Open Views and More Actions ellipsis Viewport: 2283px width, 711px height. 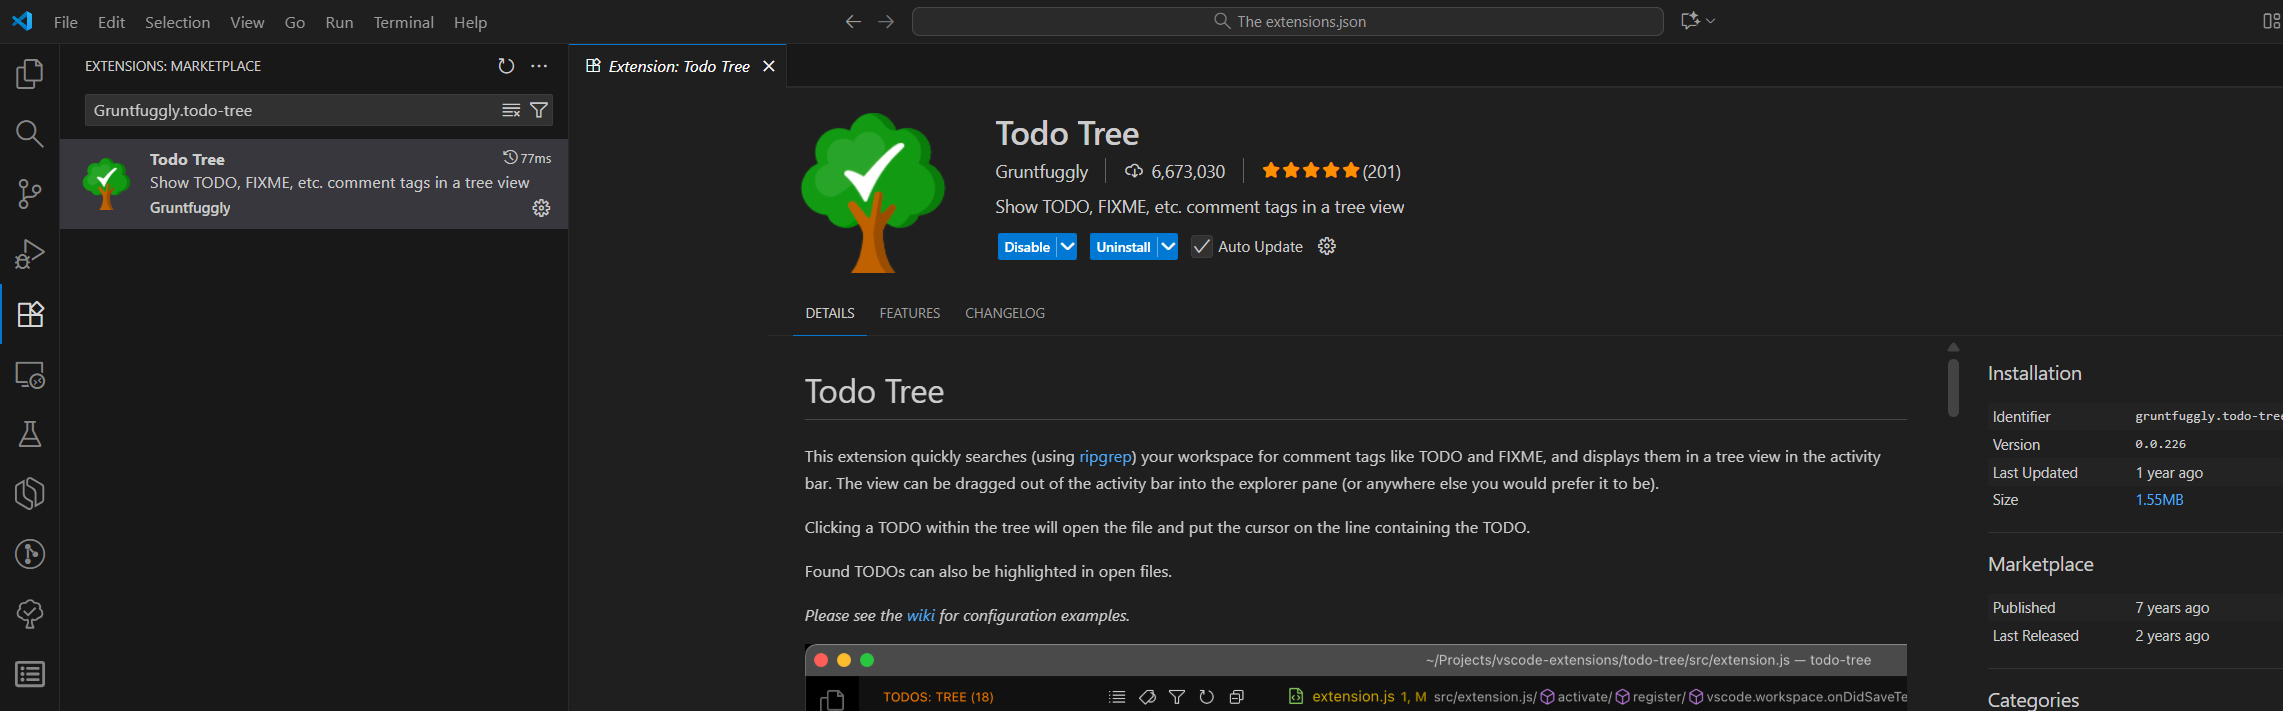[539, 66]
